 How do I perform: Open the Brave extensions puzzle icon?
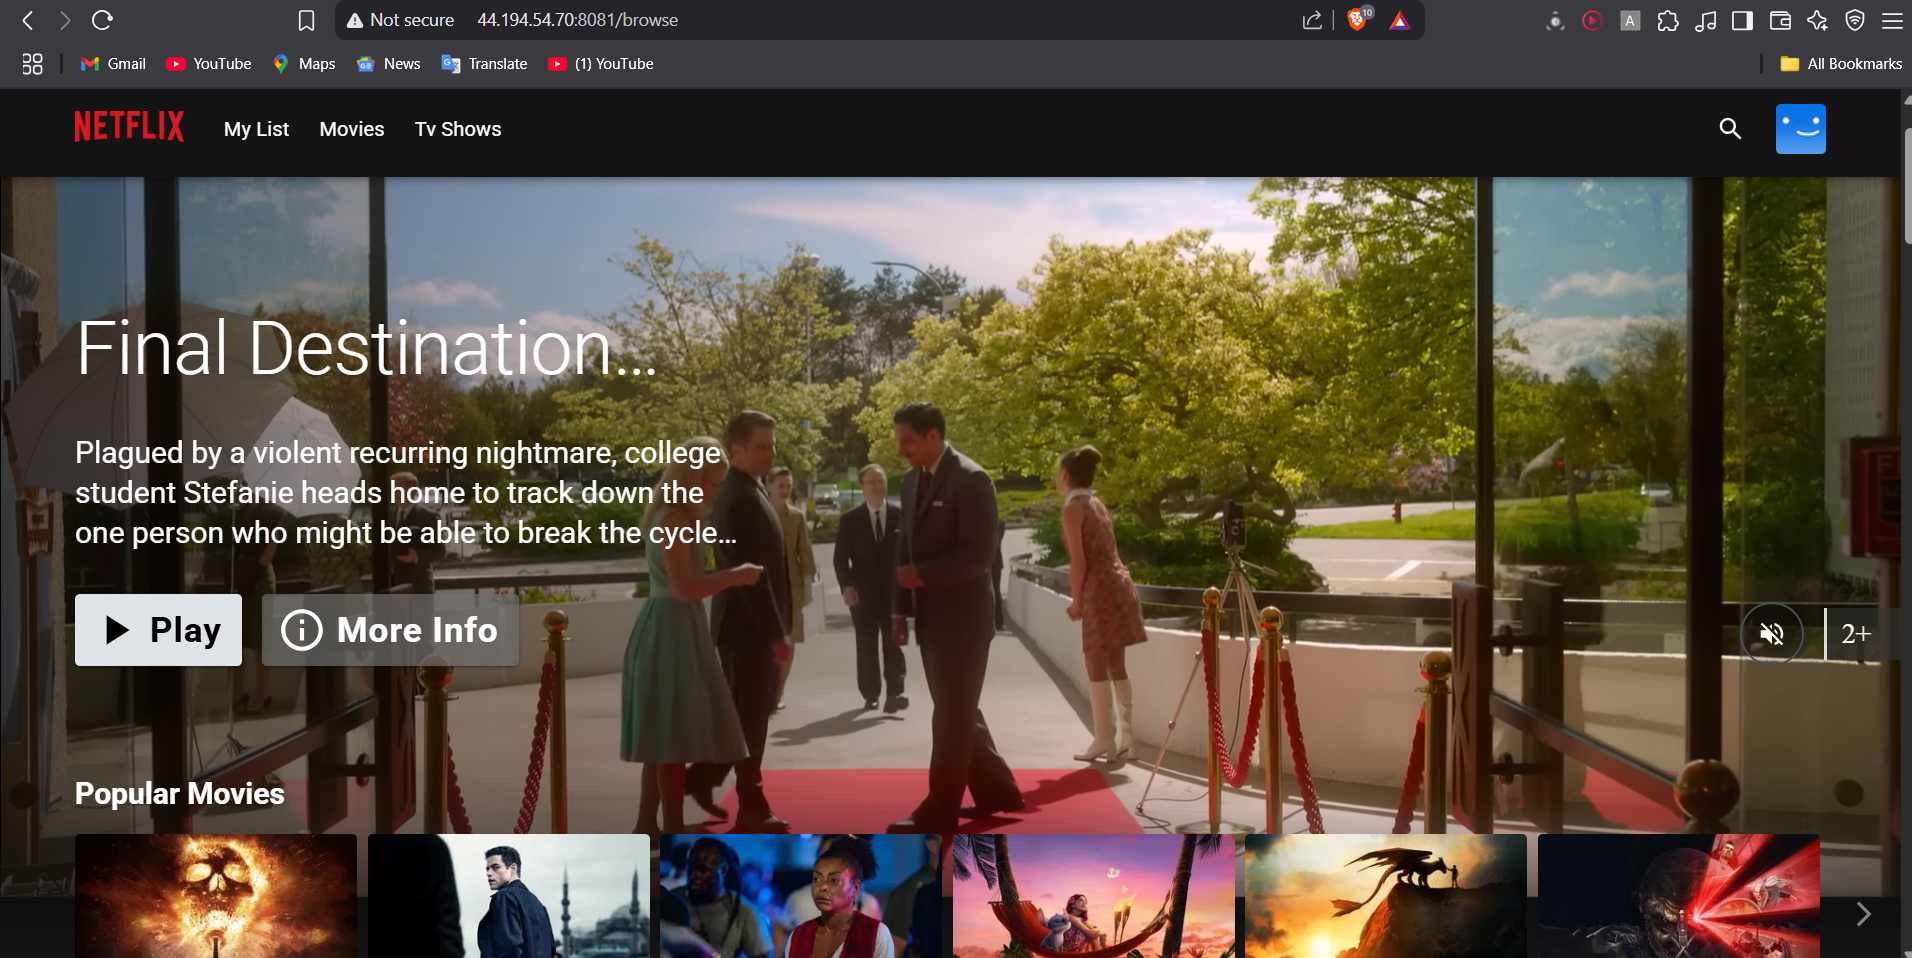[1668, 20]
